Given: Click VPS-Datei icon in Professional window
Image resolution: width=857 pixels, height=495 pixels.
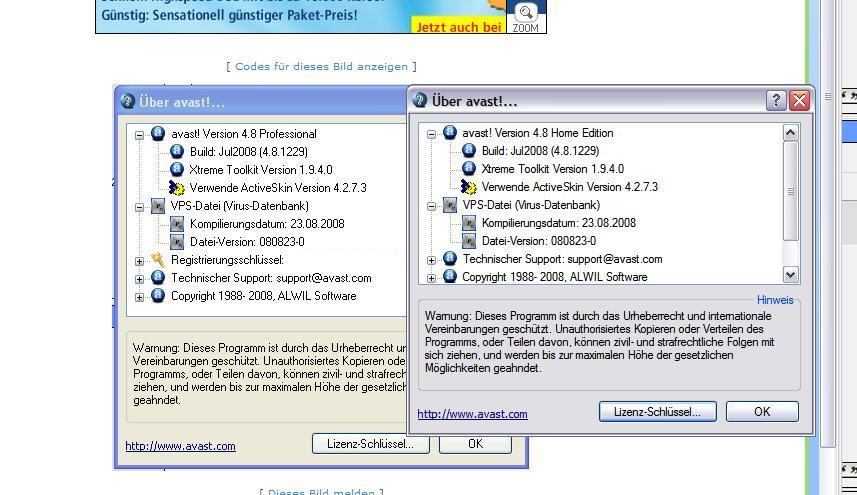Looking at the screenshot, I should click(158, 205).
